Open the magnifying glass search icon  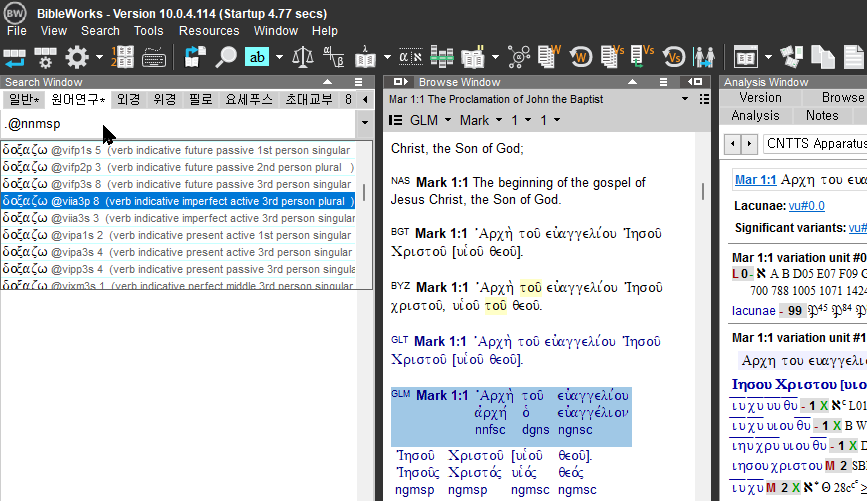[x=226, y=57]
